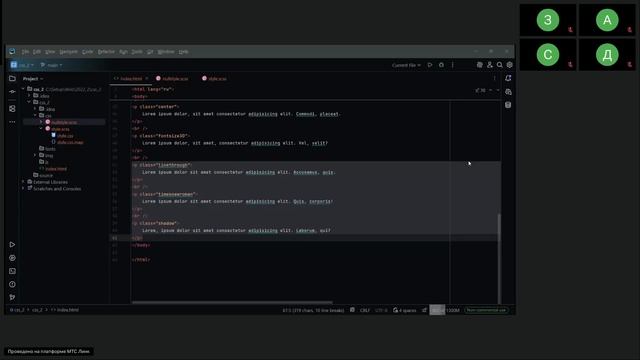Click the Run button in the toolbar

point(430,65)
